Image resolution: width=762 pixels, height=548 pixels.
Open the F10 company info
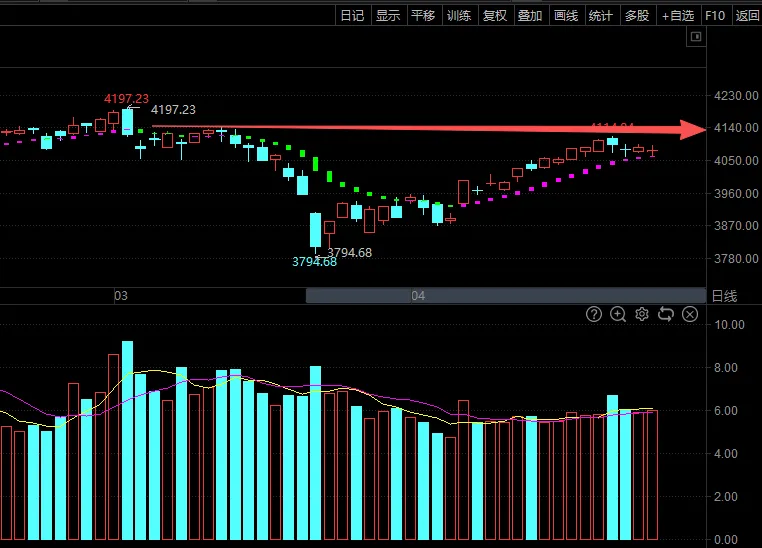click(x=715, y=16)
